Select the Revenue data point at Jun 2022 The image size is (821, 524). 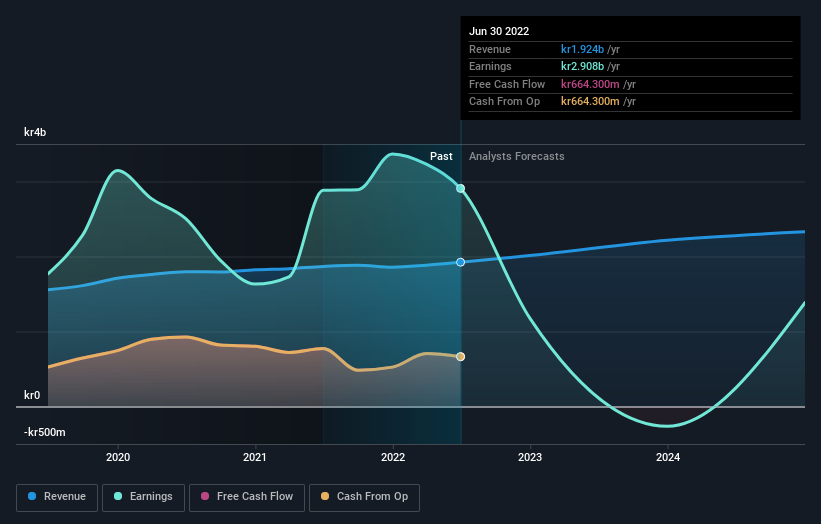pos(460,262)
